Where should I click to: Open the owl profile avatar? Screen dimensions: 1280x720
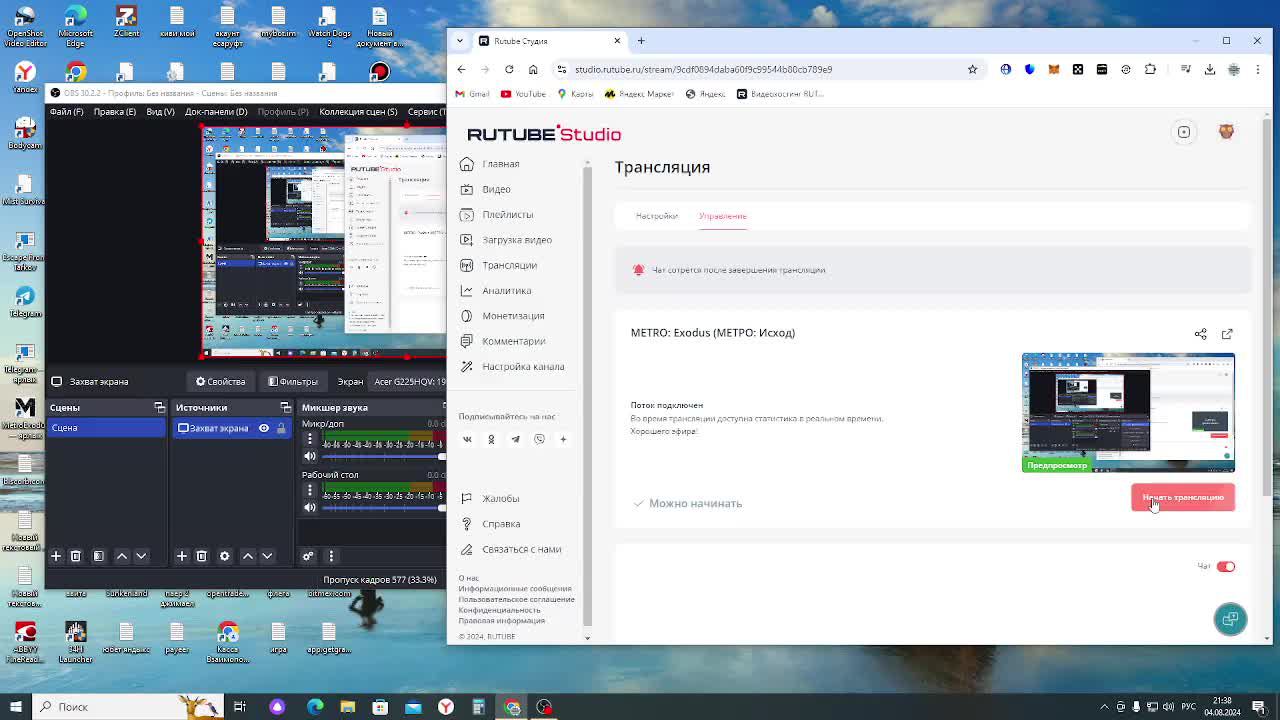(x=1226, y=132)
